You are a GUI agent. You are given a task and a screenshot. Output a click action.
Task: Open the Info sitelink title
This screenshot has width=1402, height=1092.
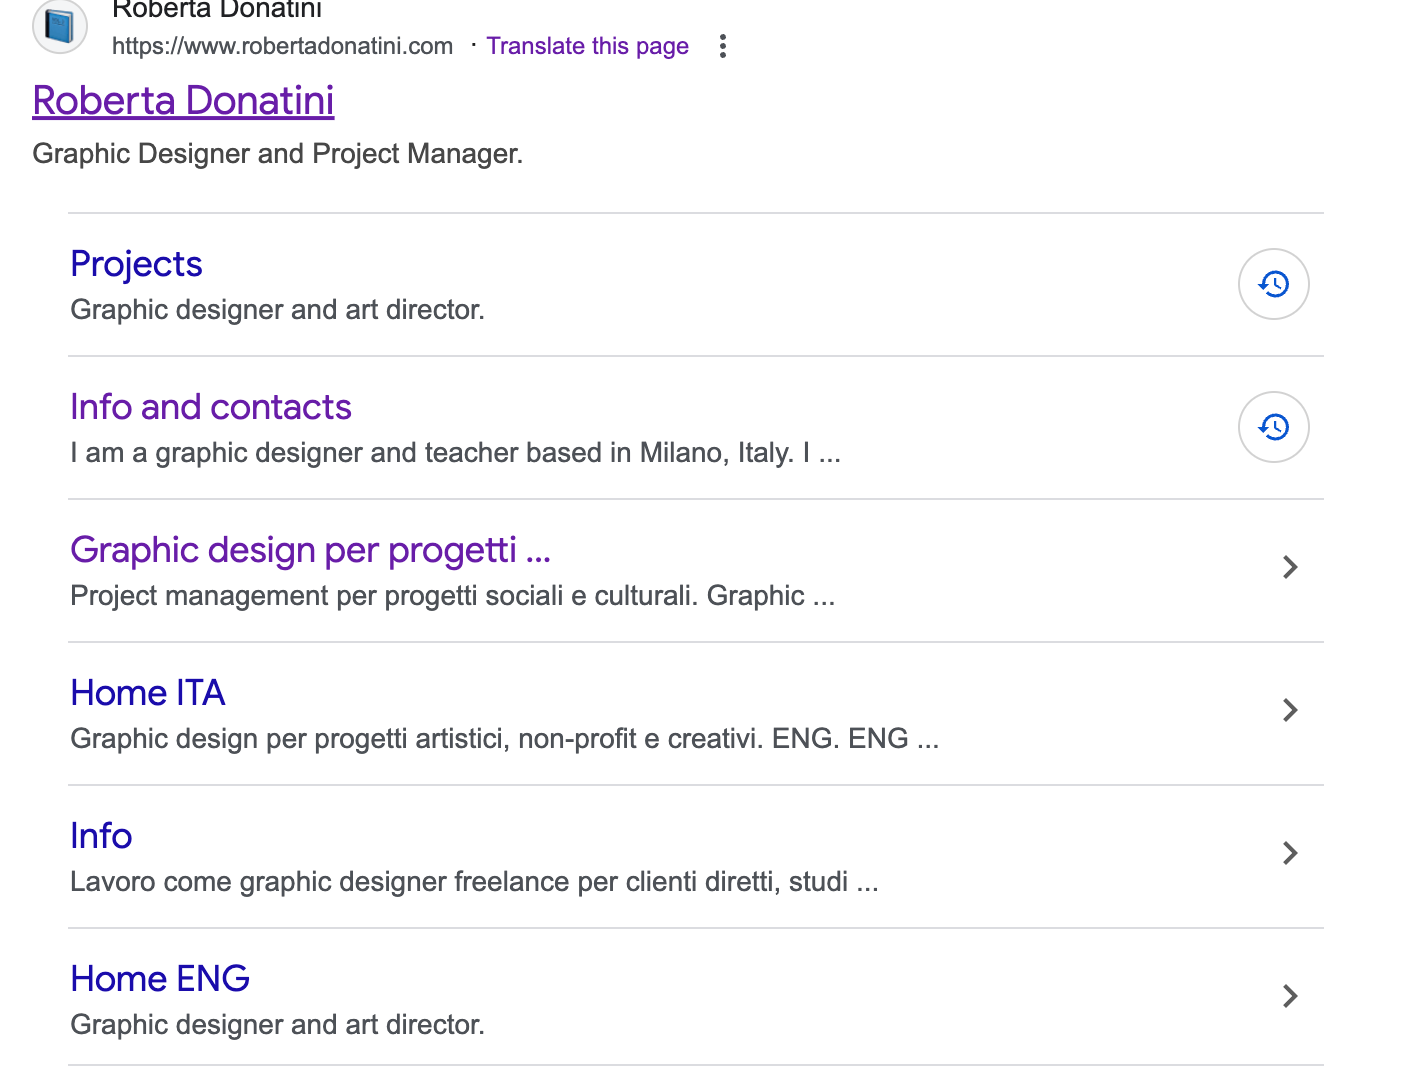[x=101, y=836]
